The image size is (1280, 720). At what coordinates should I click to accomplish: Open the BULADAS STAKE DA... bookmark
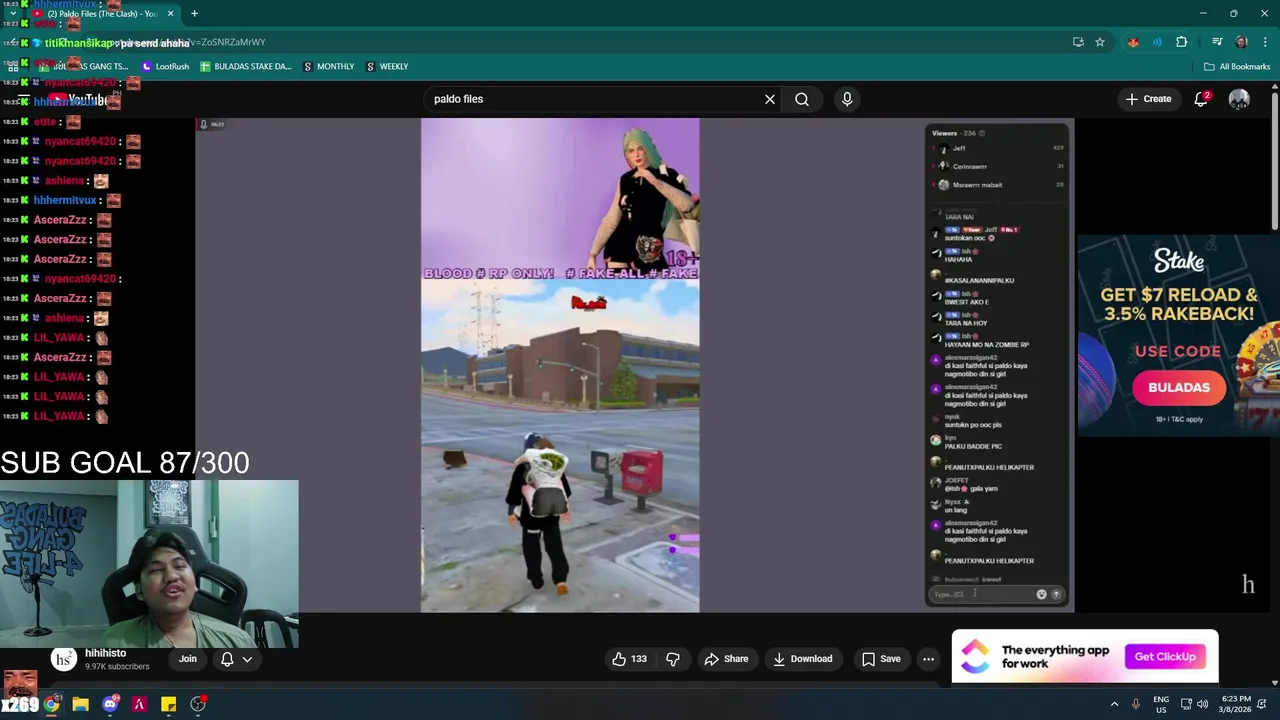(x=245, y=66)
